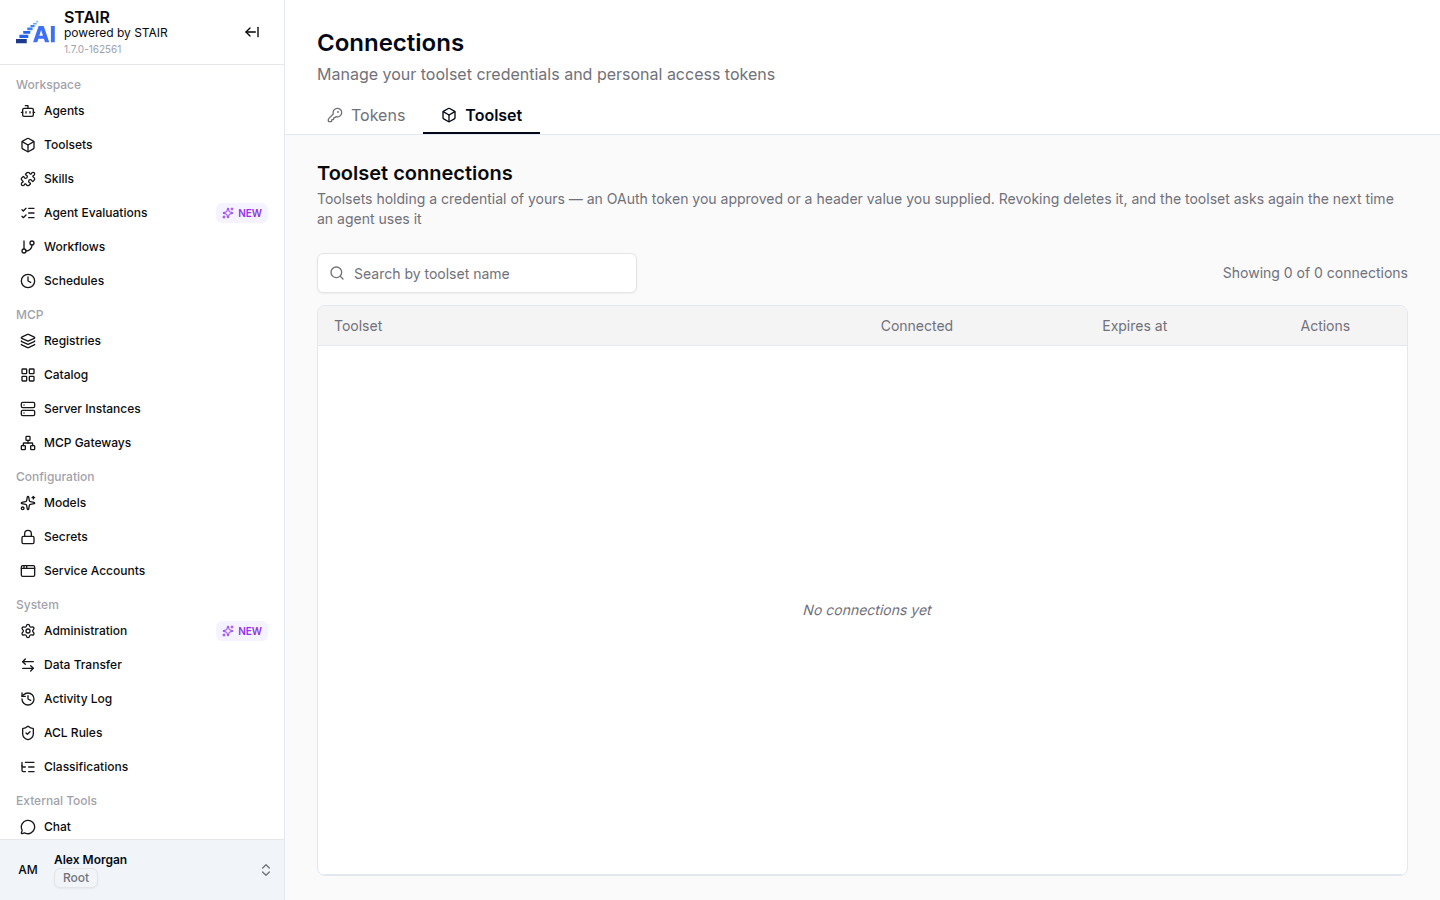Click the Toolsets cube icon in sidebar
This screenshot has height=900, width=1440.
(28, 145)
